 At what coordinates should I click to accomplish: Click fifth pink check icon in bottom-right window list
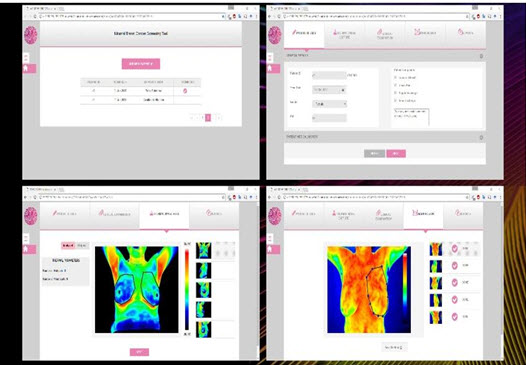(455, 317)
